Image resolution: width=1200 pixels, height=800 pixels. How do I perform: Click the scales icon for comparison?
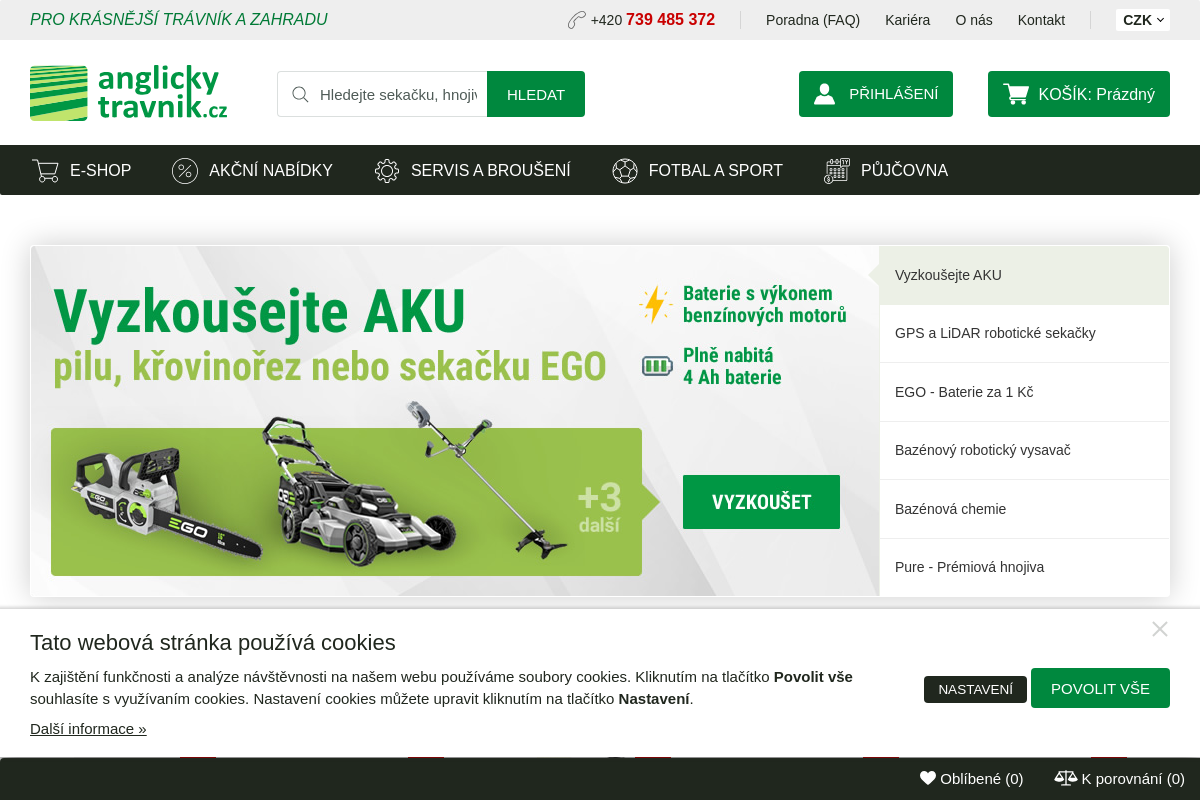click(x=1066, y=778)
